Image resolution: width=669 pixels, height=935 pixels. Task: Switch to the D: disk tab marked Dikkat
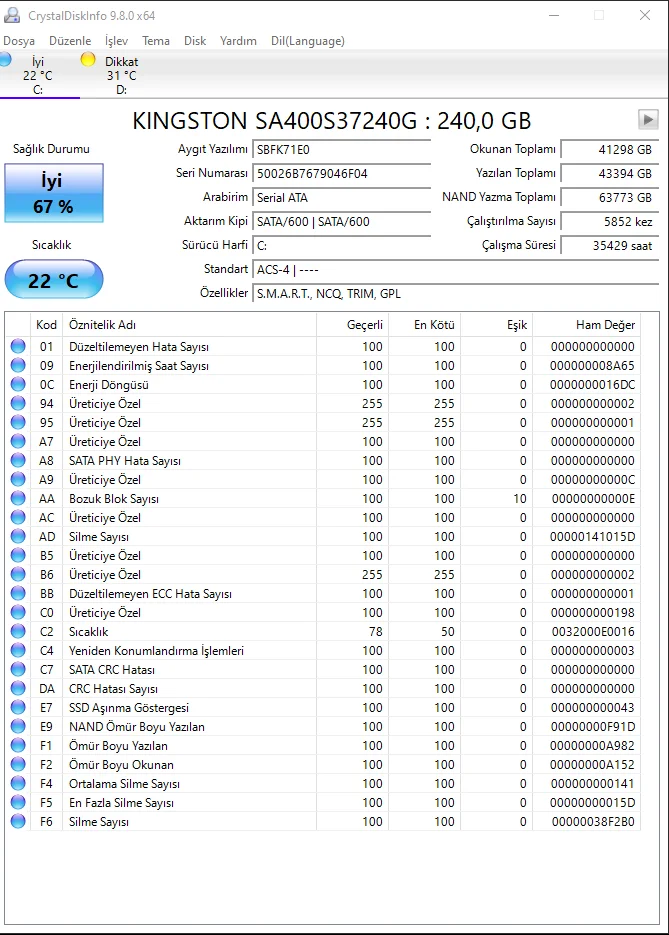(121, 75)
